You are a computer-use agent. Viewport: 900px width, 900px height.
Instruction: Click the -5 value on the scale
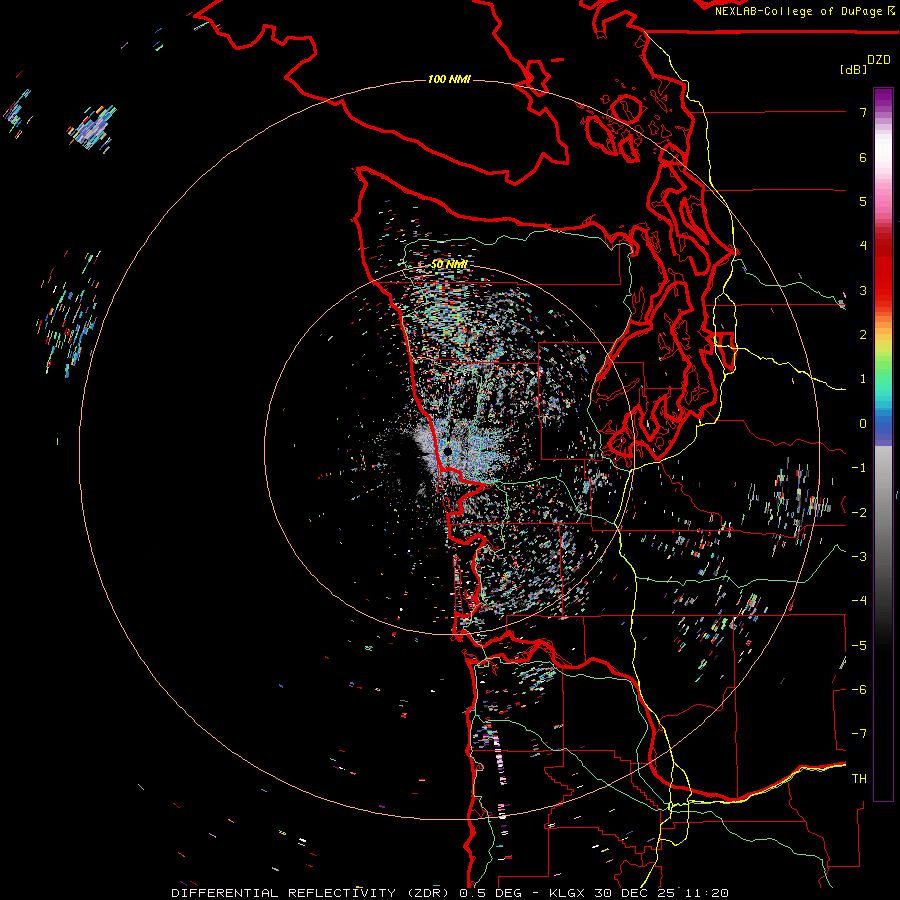click(x=859, y=646)
